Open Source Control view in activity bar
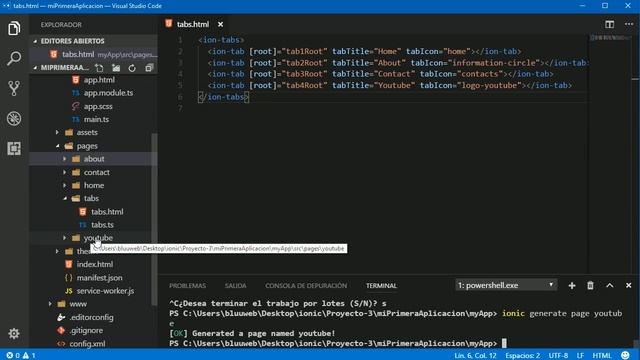The width and height of the screenshot is (640, 360). [14, 89]
